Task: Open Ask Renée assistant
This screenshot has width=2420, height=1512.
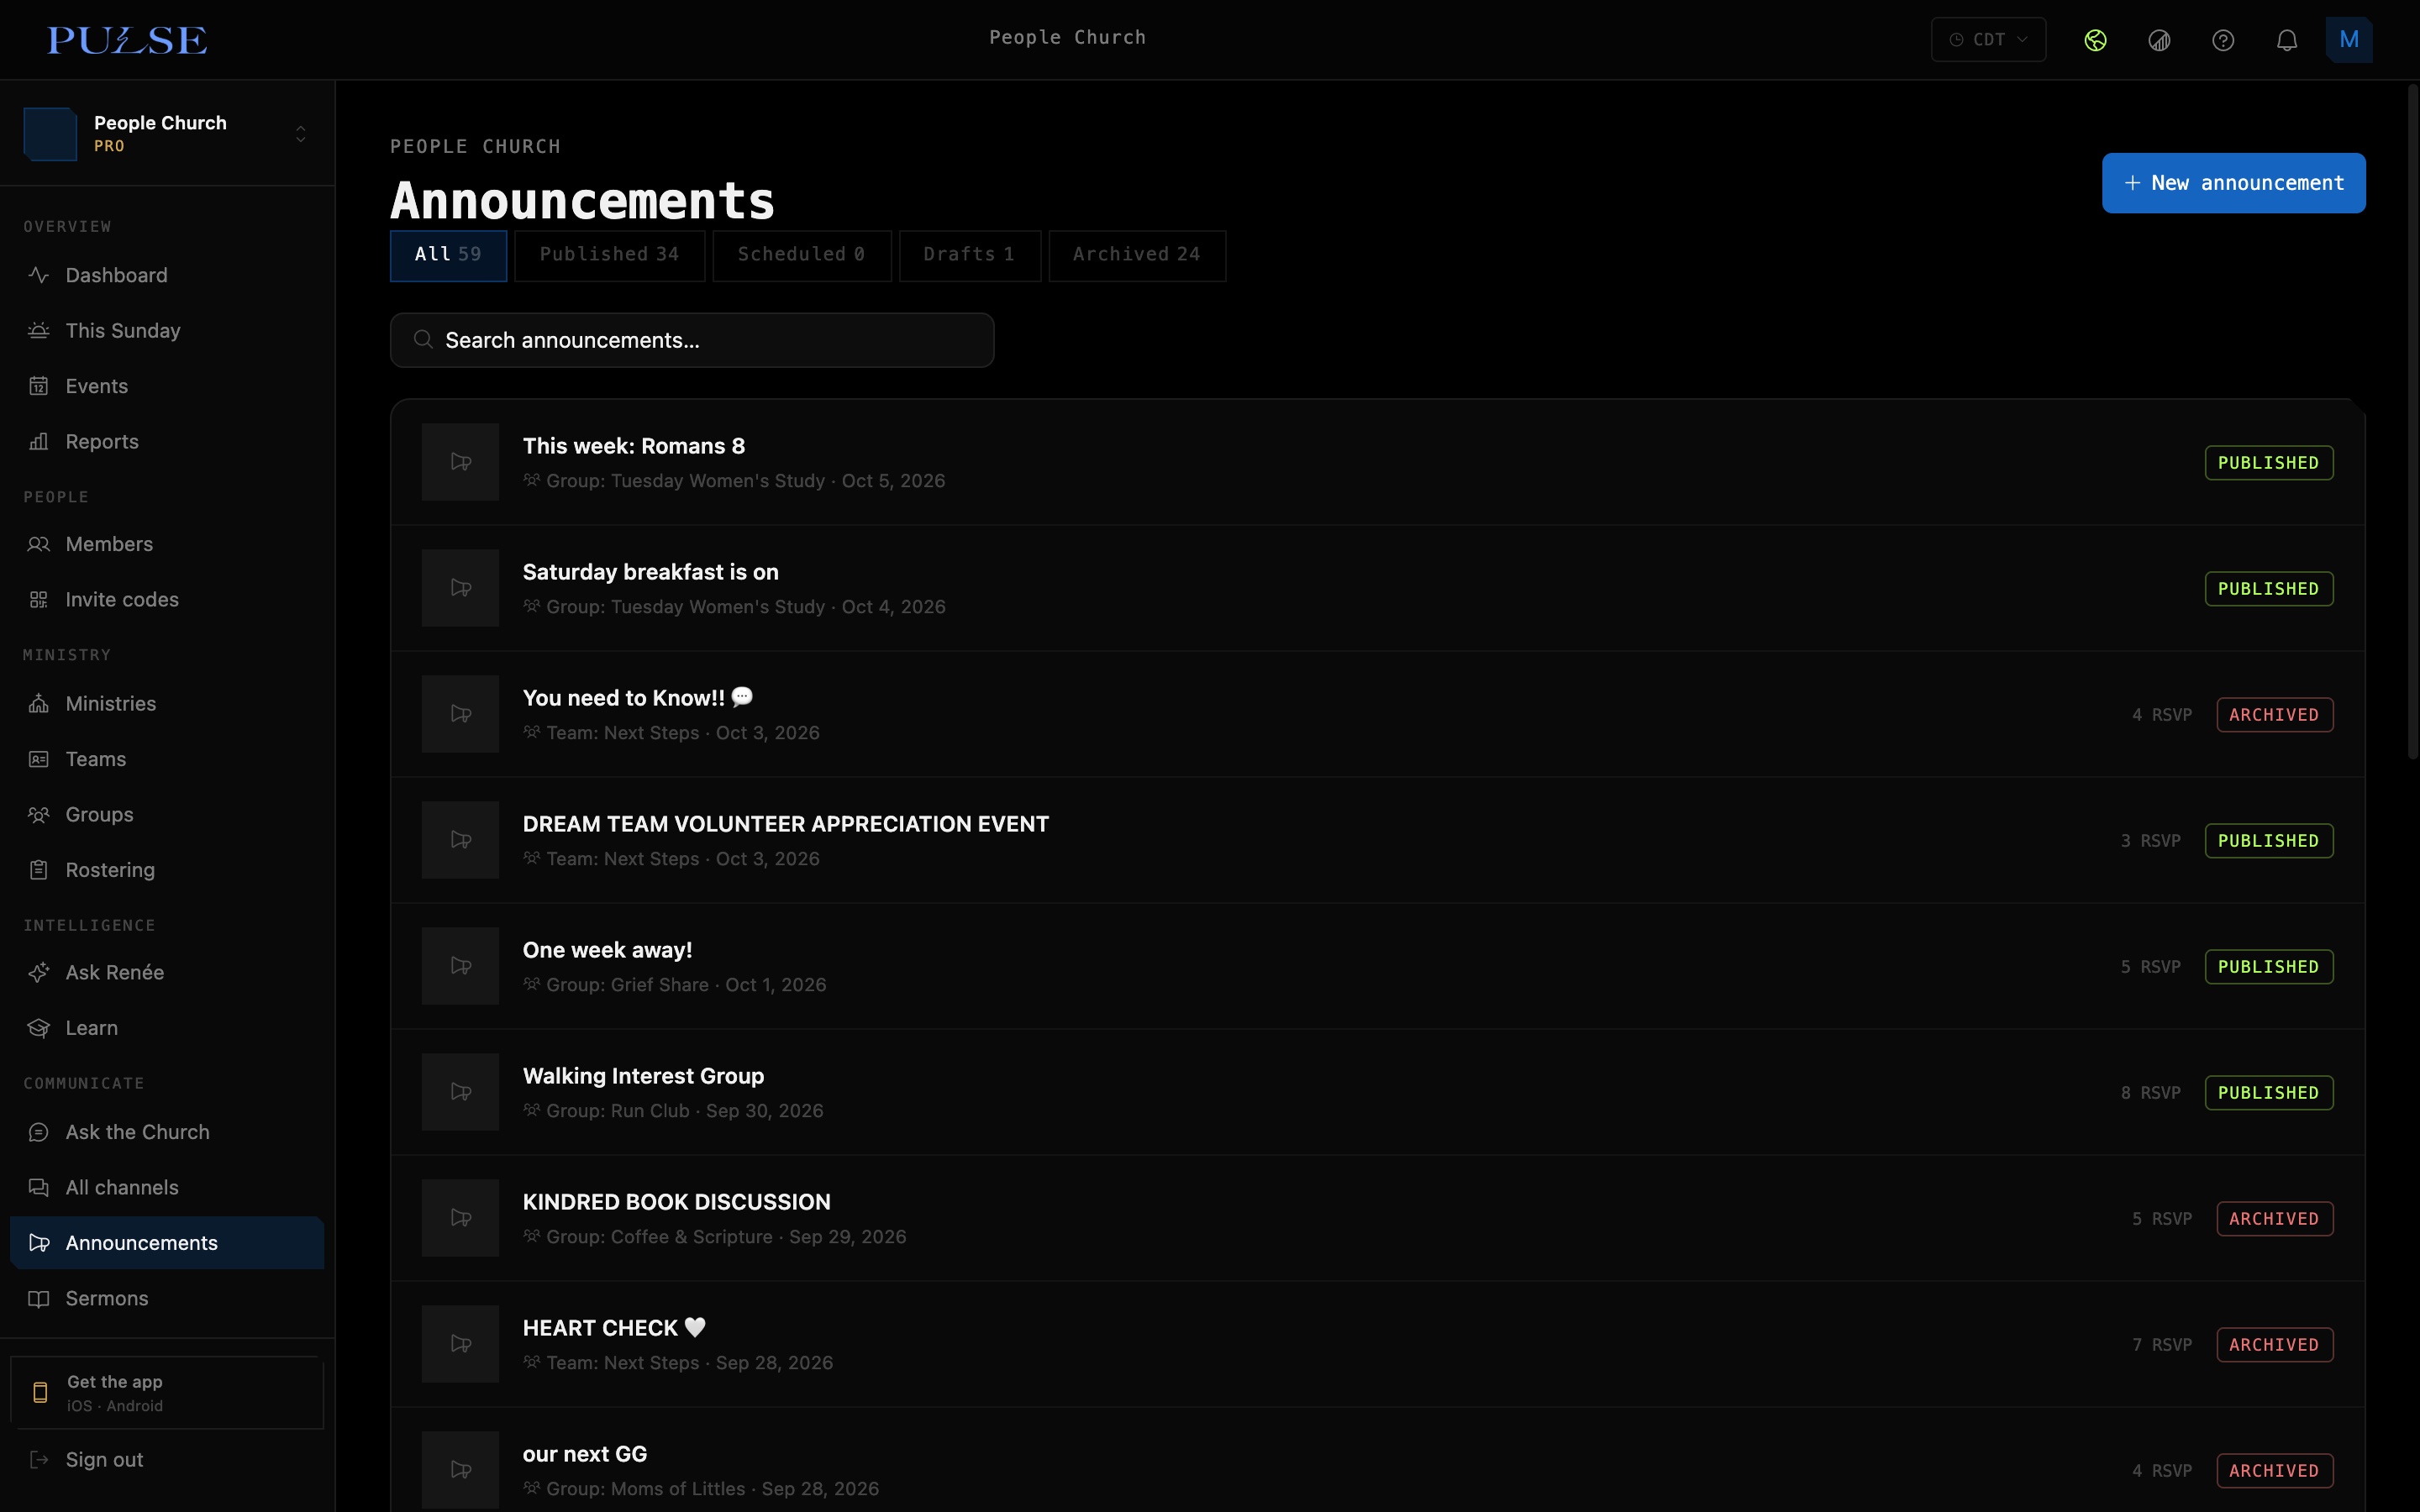Action: [167, 972]
